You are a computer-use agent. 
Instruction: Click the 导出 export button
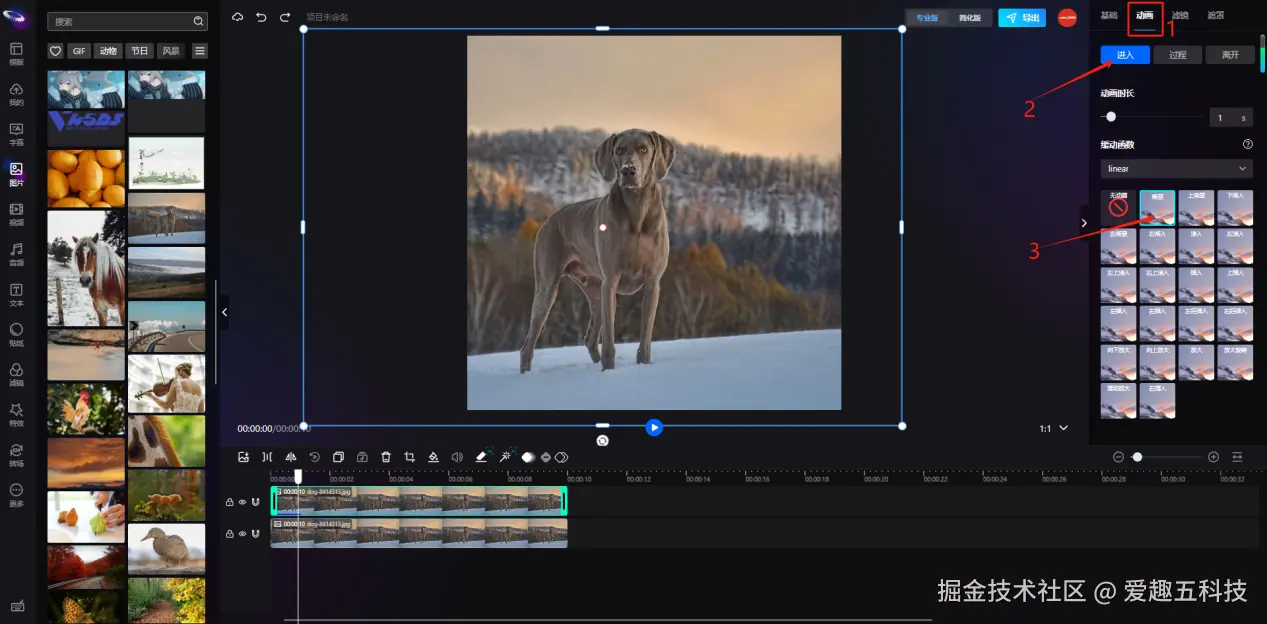tap(1022, 18)
